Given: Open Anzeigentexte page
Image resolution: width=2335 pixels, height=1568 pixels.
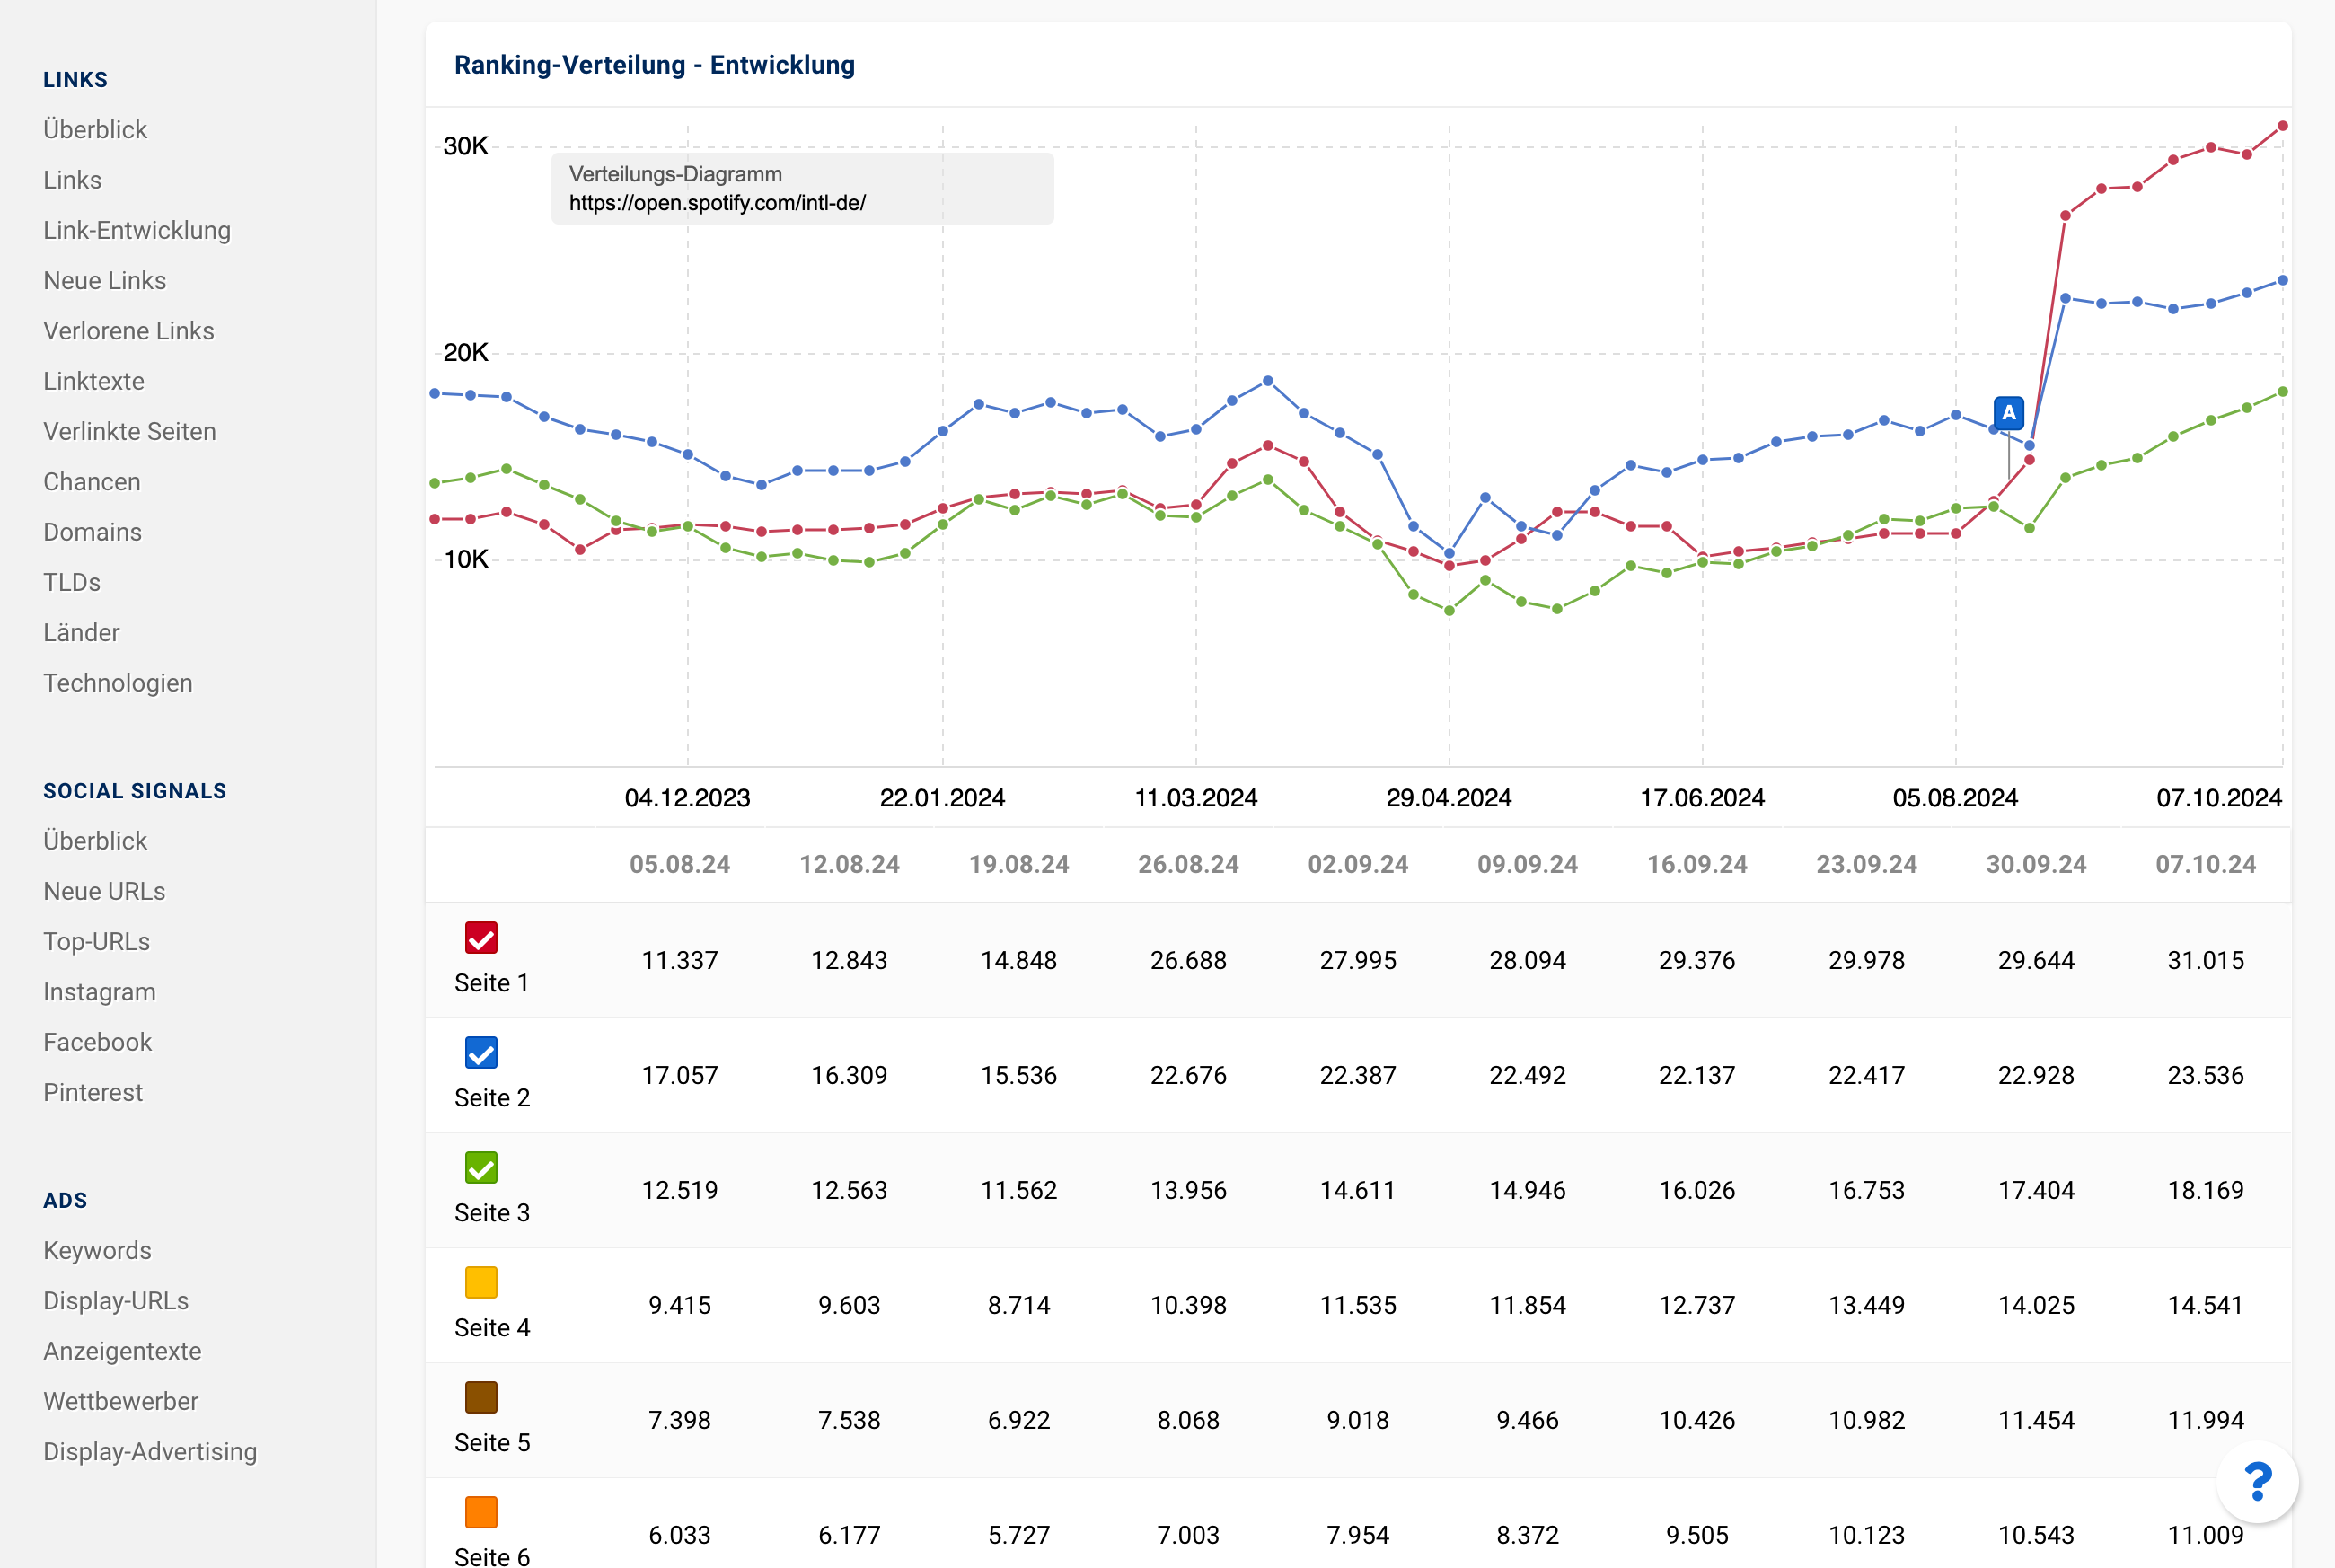Looking at the screenshot, I should [x=123, y=1351].
